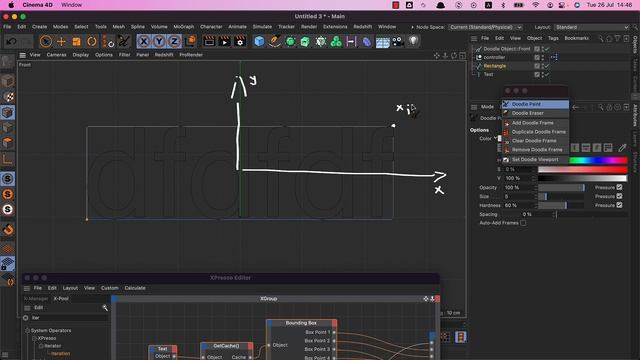Click the blue Cube primitive icon
The image size is (640, 360).
coord(259,41)
